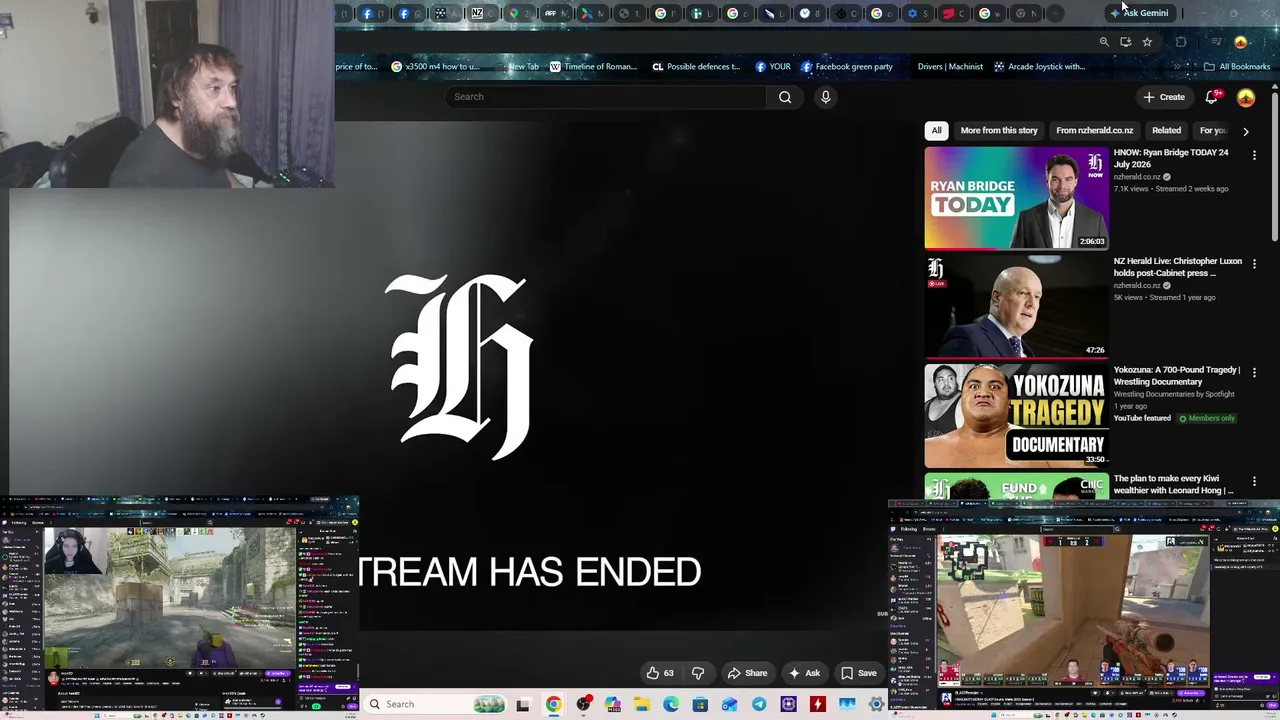The width and height of the screenshot is (1280, 720).
Task: Click the New Tab bookmark
Action: point(519,67)
